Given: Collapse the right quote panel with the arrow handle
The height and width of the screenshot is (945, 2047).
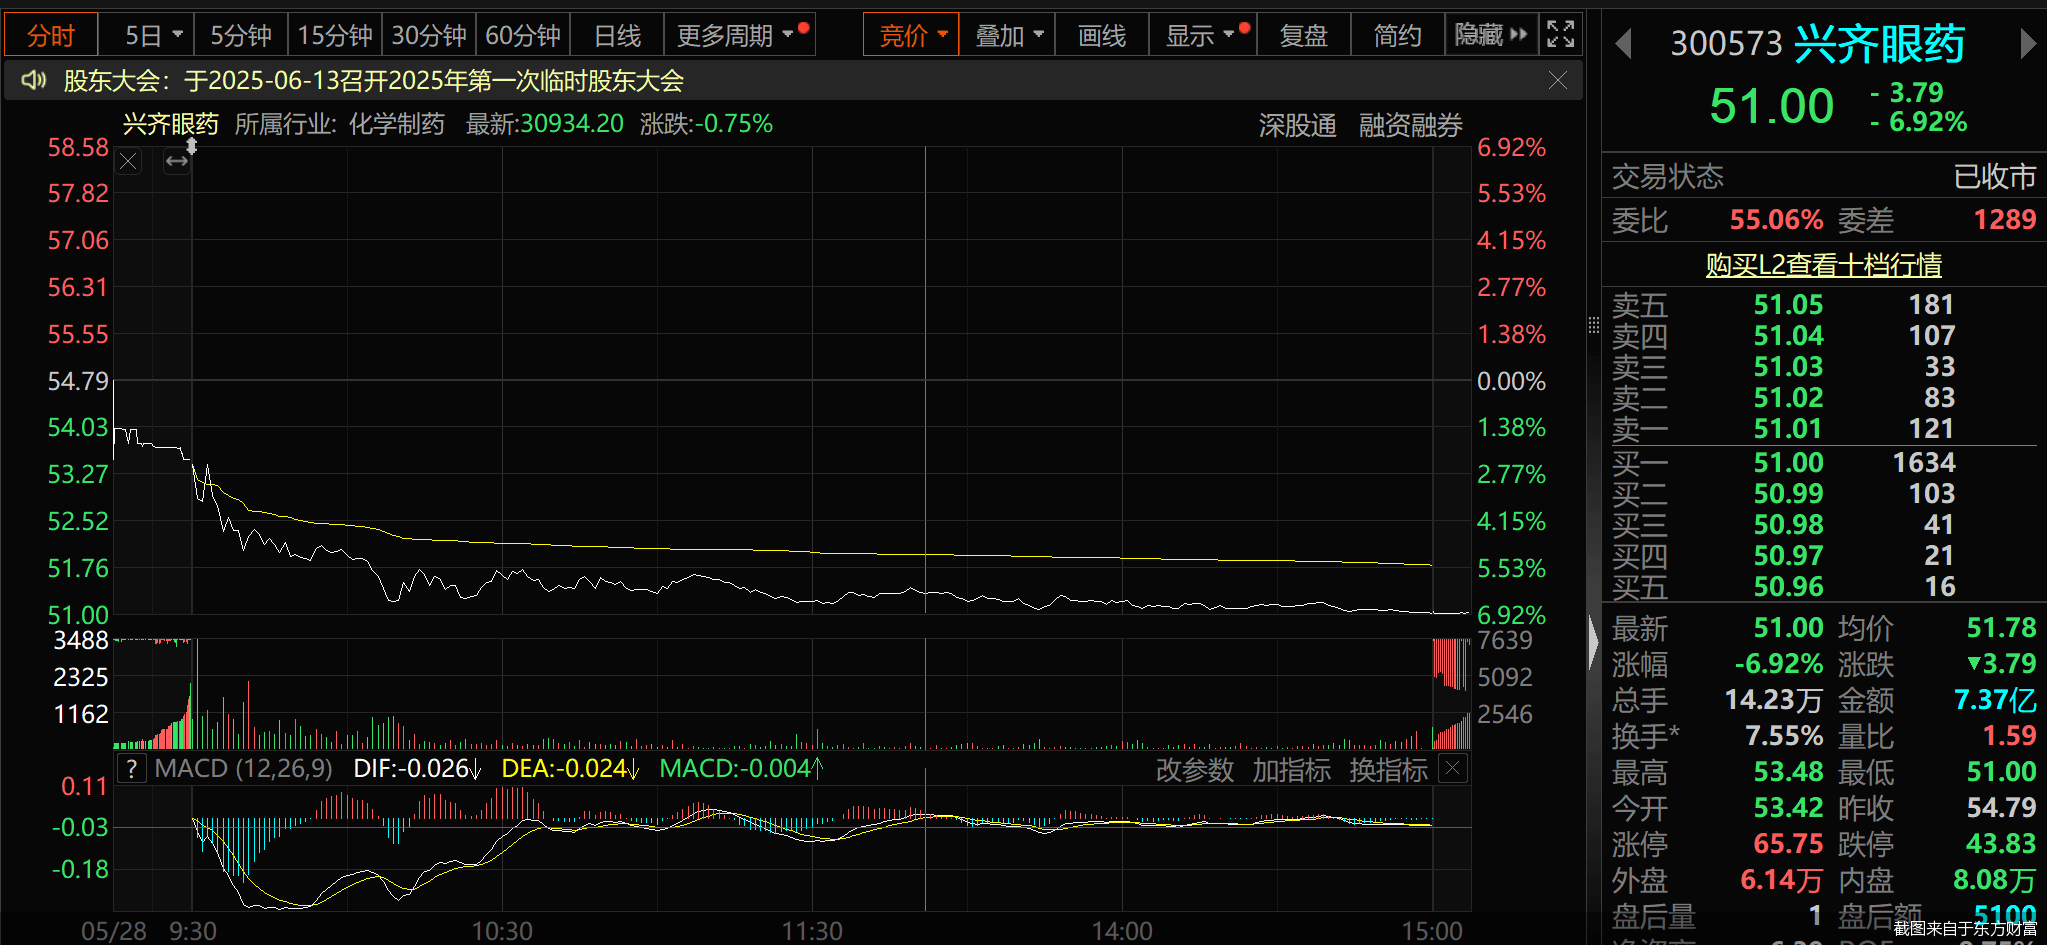Looking at the screenshot, I should 1593,642.
